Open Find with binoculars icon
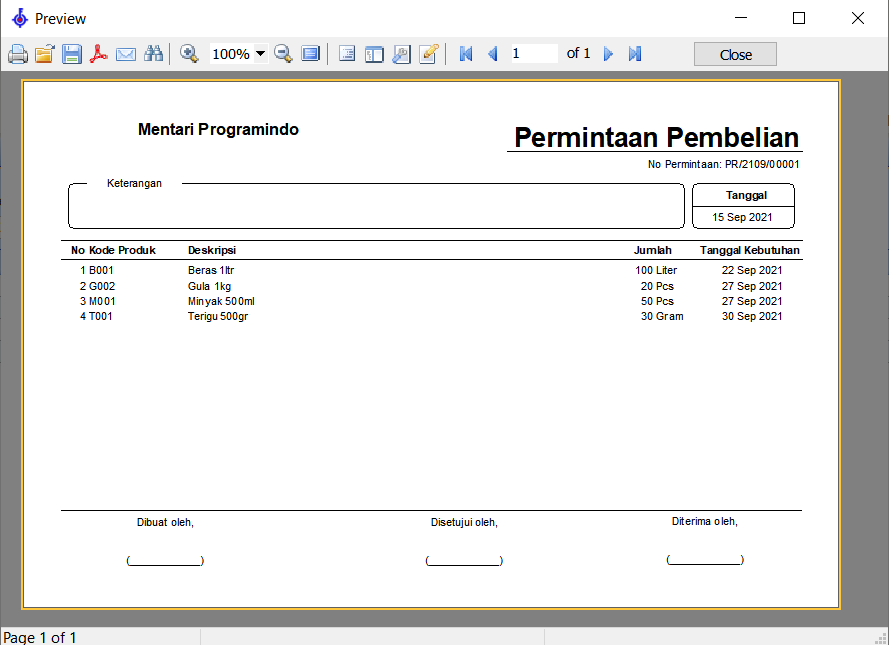889x645 pixels. coord(153,54)
